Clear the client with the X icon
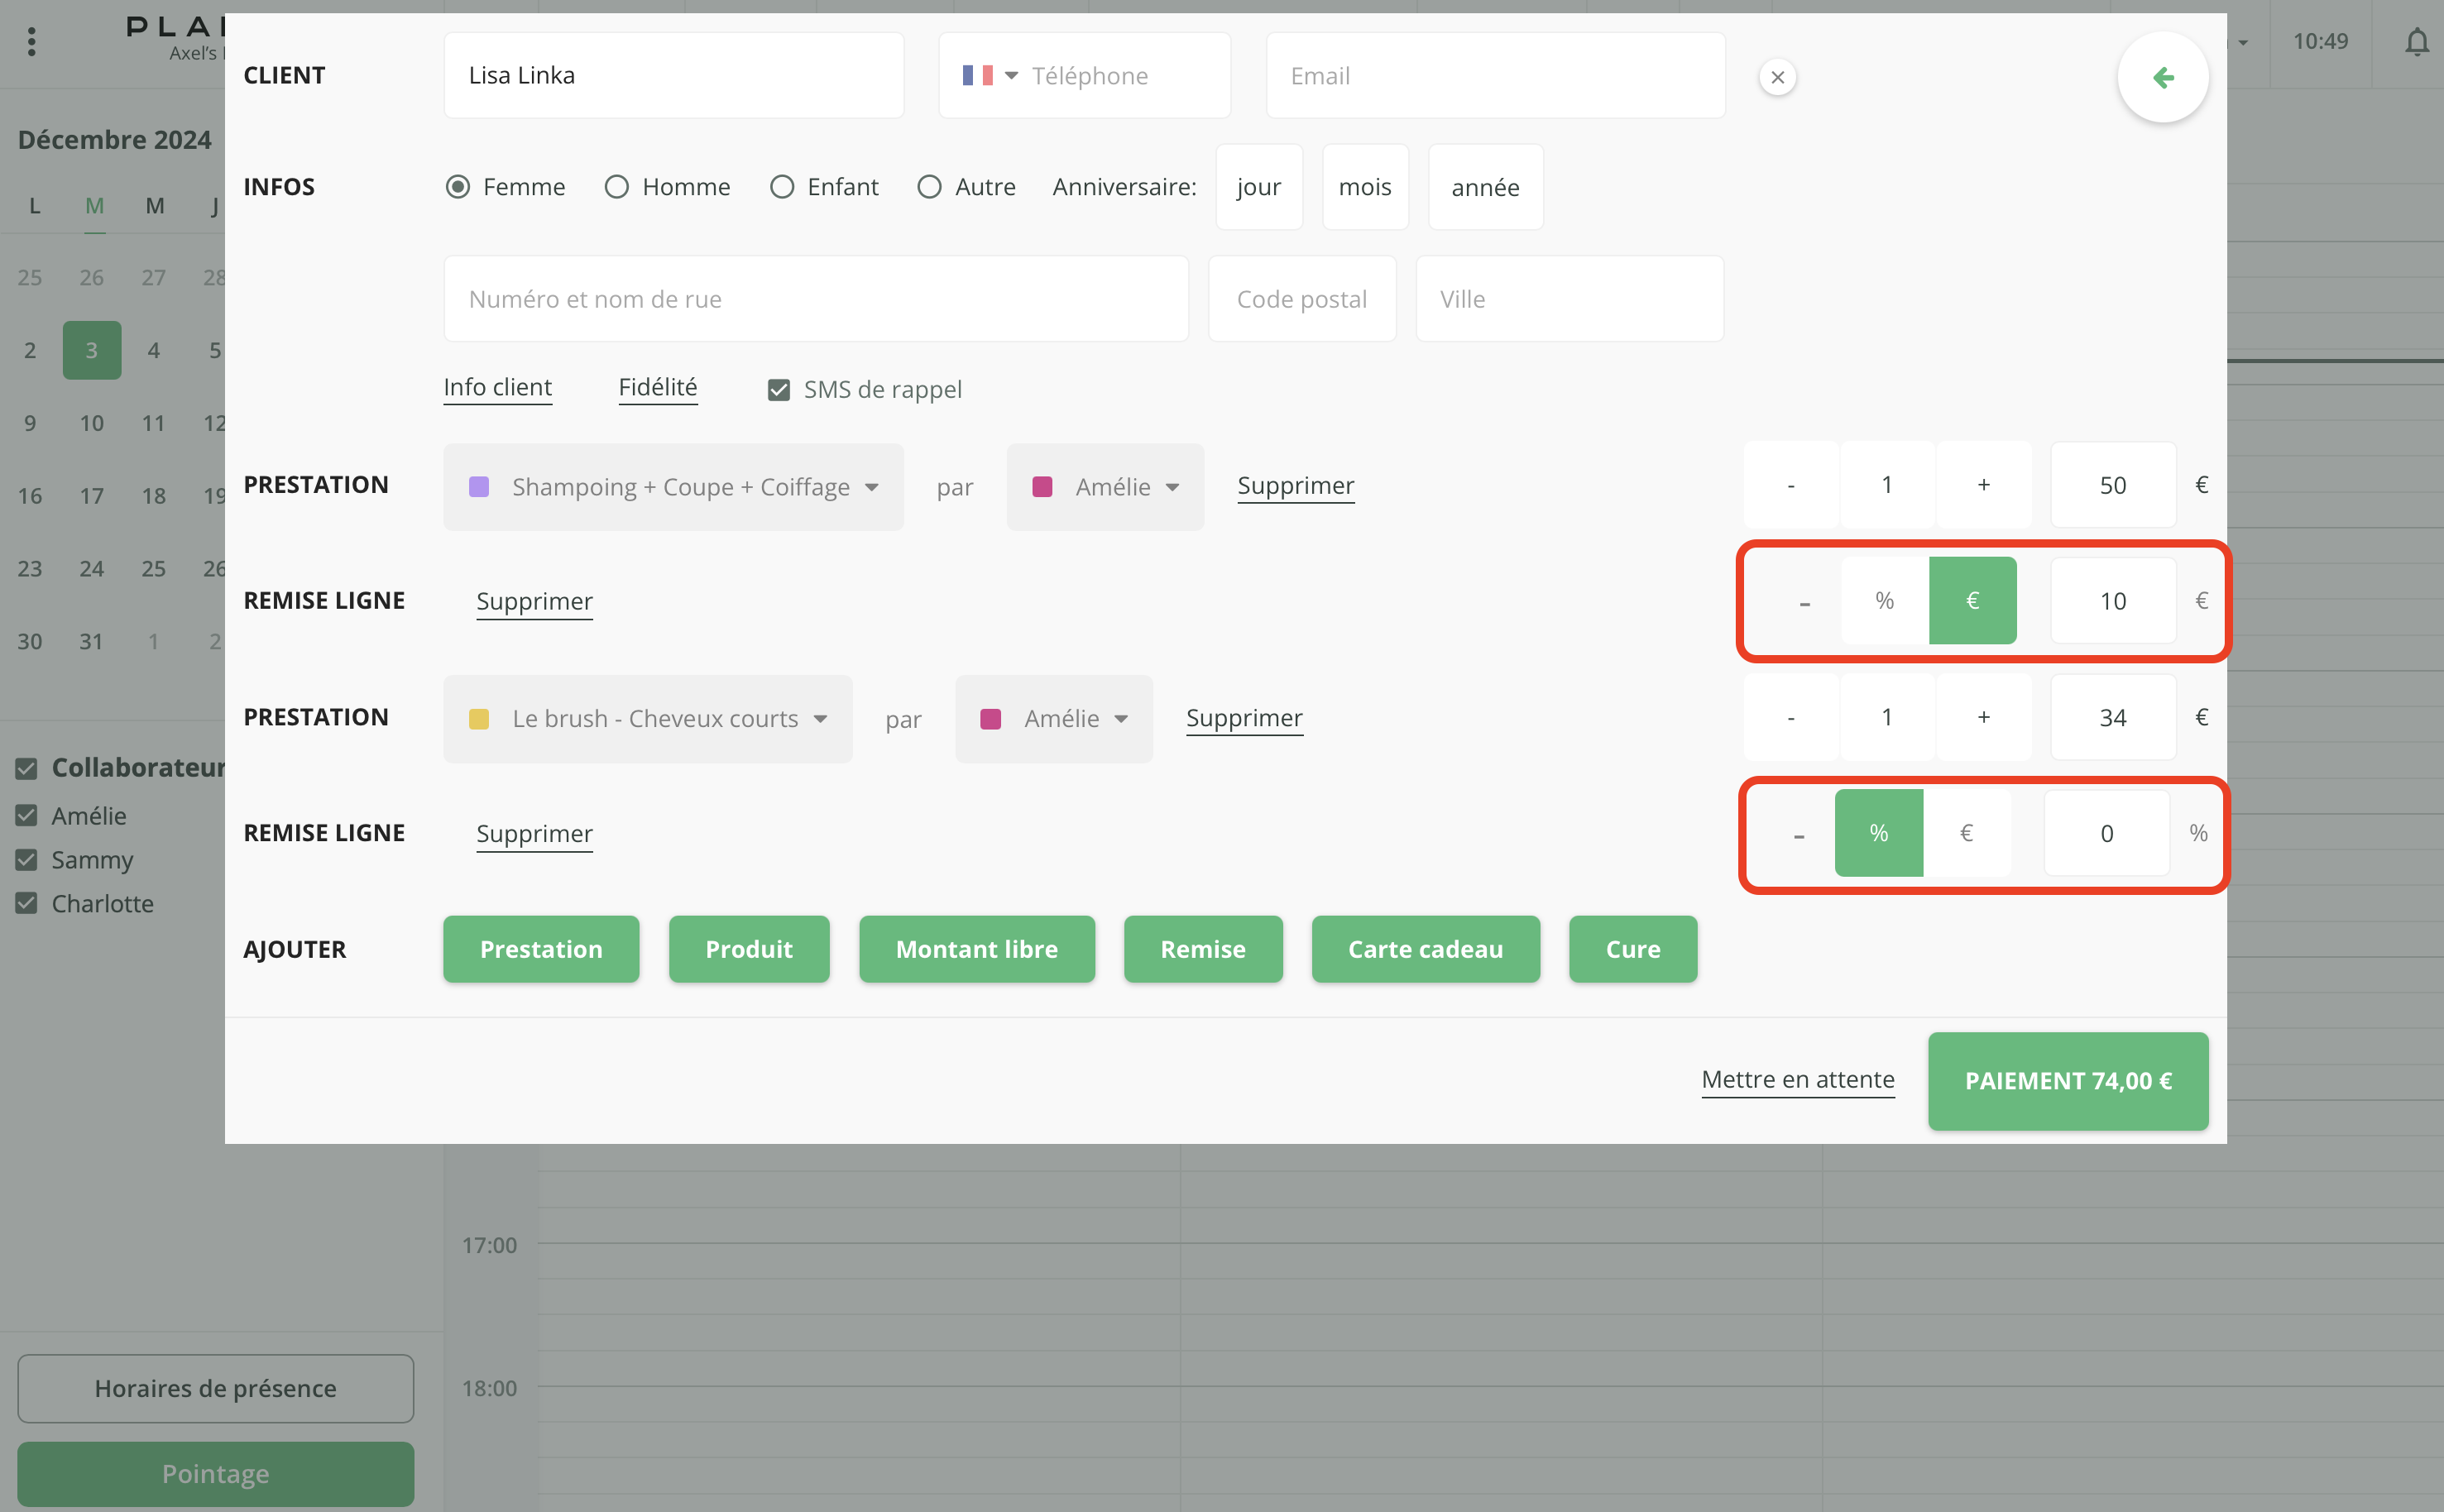 click(x=1777, y=77)
